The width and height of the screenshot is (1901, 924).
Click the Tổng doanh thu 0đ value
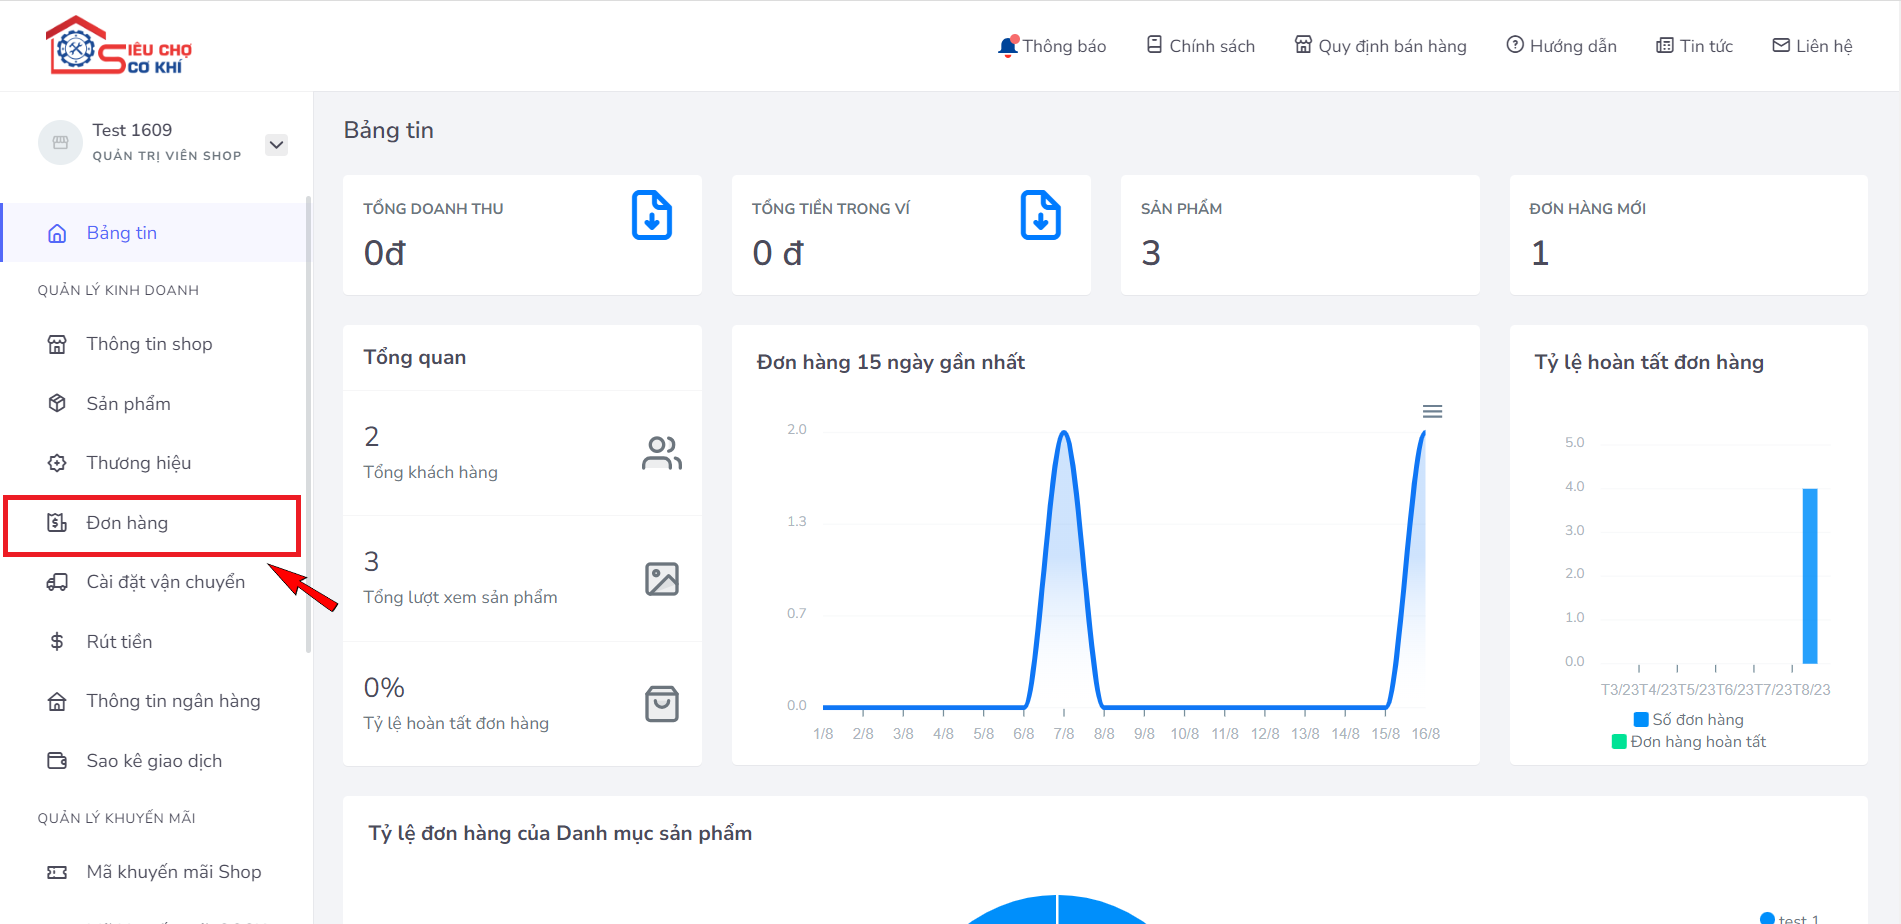(385, 253)
